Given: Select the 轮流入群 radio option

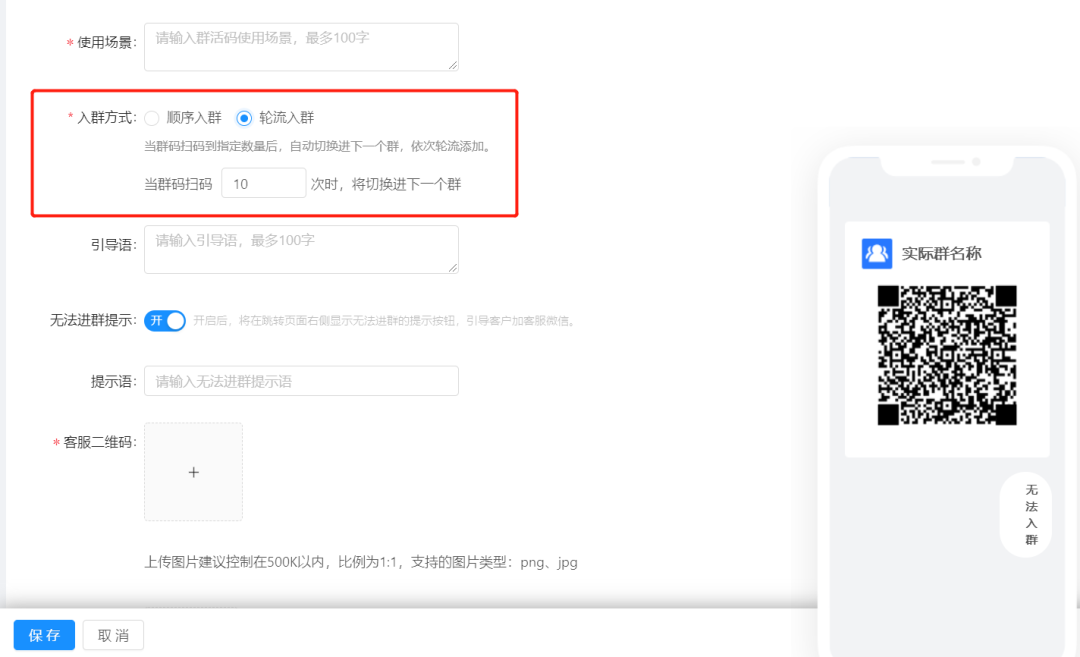Looking at the screenshot, I should tap(244, 118).
